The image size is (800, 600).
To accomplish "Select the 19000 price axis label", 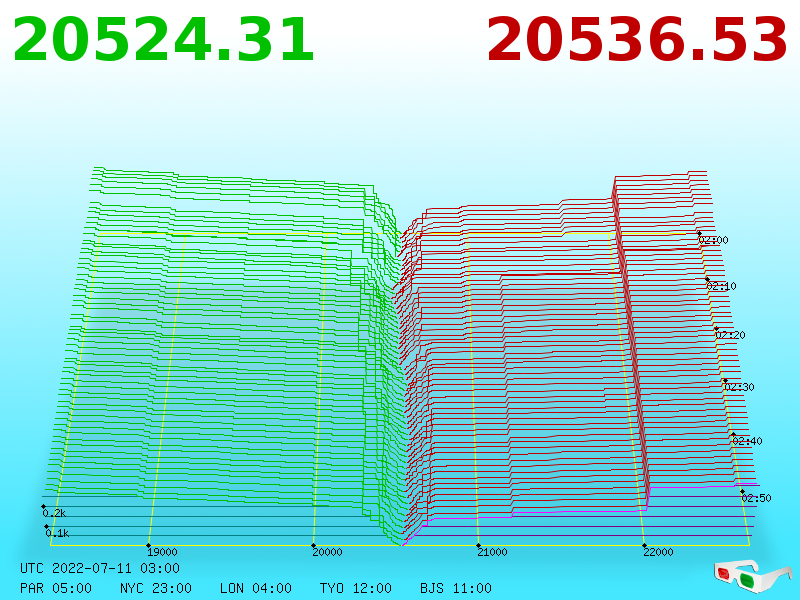I will [x=162, y=552].
